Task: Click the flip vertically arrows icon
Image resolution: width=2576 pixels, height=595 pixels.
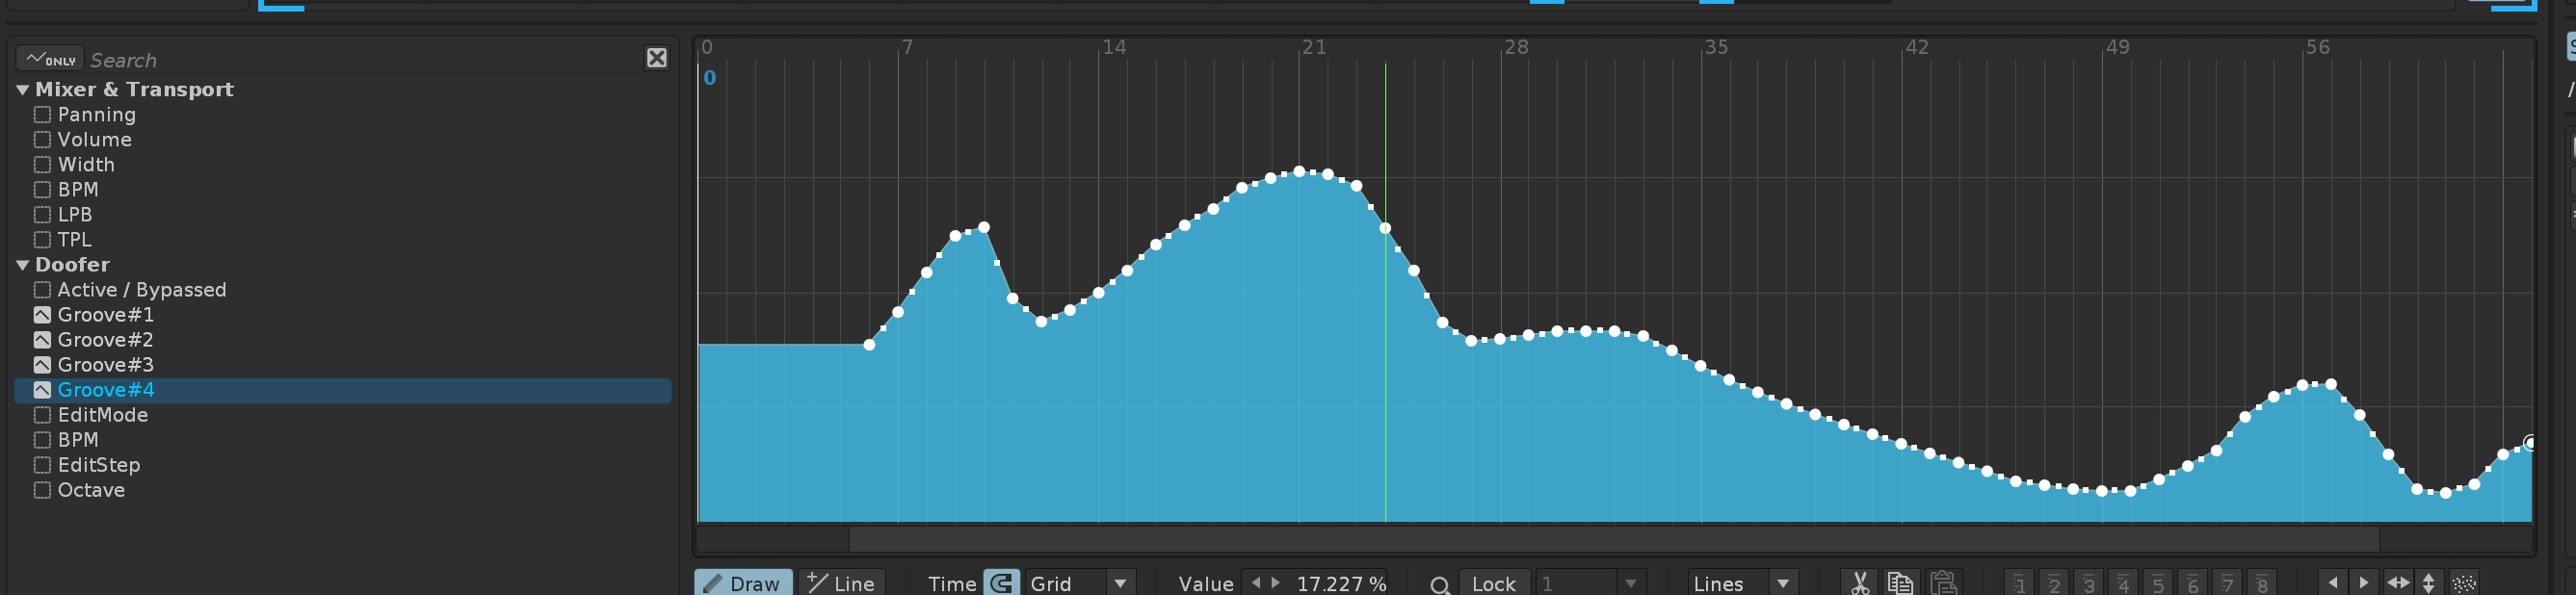Action: (x=2428, y=583)
